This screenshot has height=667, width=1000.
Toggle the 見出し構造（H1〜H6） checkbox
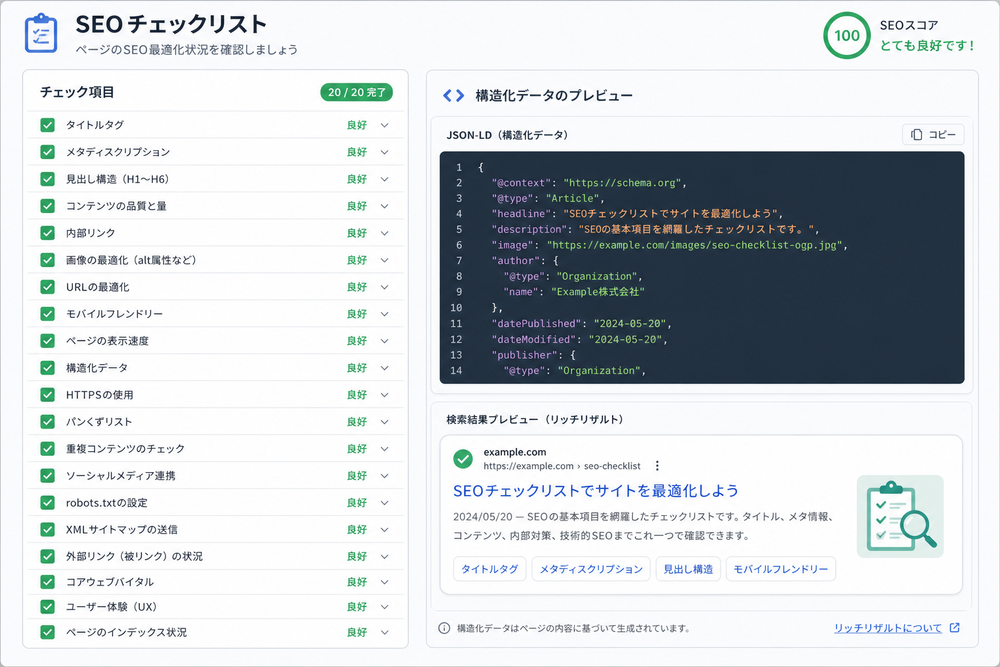tap(47, 179)
